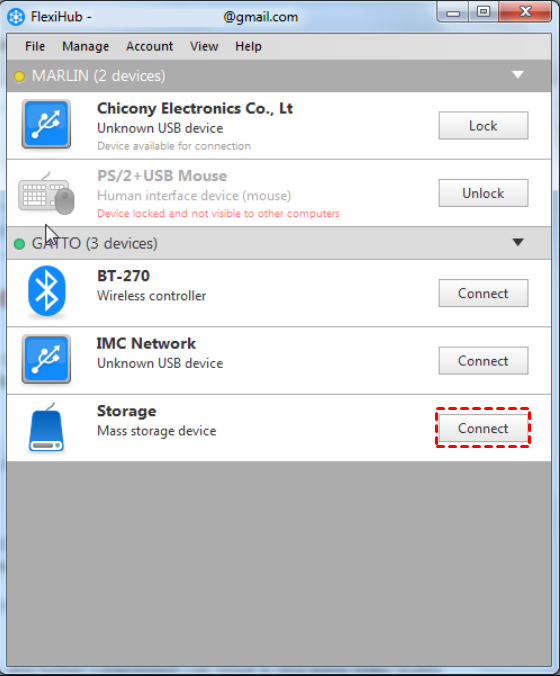Select the Chicony Electronics USB device icon
Screen dimensions: 560x676
pos(47,124)
